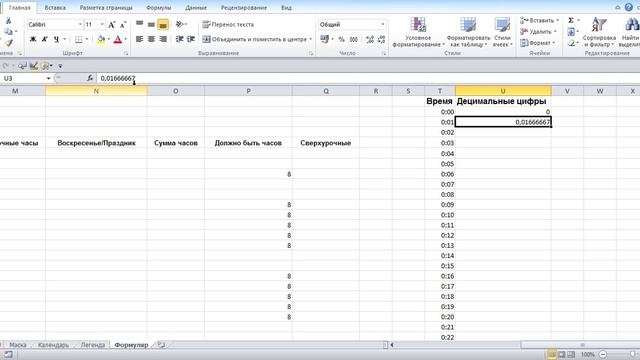Select column U header

503,91
